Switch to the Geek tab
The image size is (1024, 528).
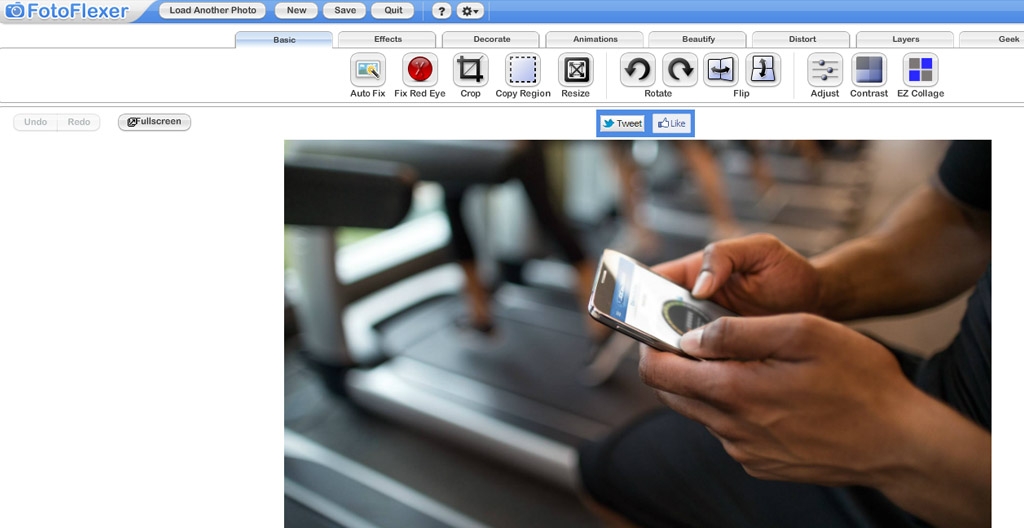pyautogui.click(x=993, y=39)
